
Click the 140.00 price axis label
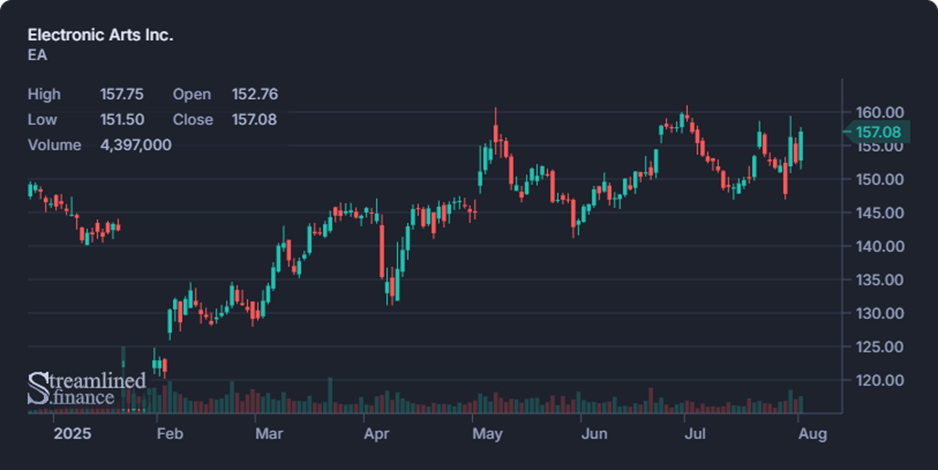tap(879, 246)
